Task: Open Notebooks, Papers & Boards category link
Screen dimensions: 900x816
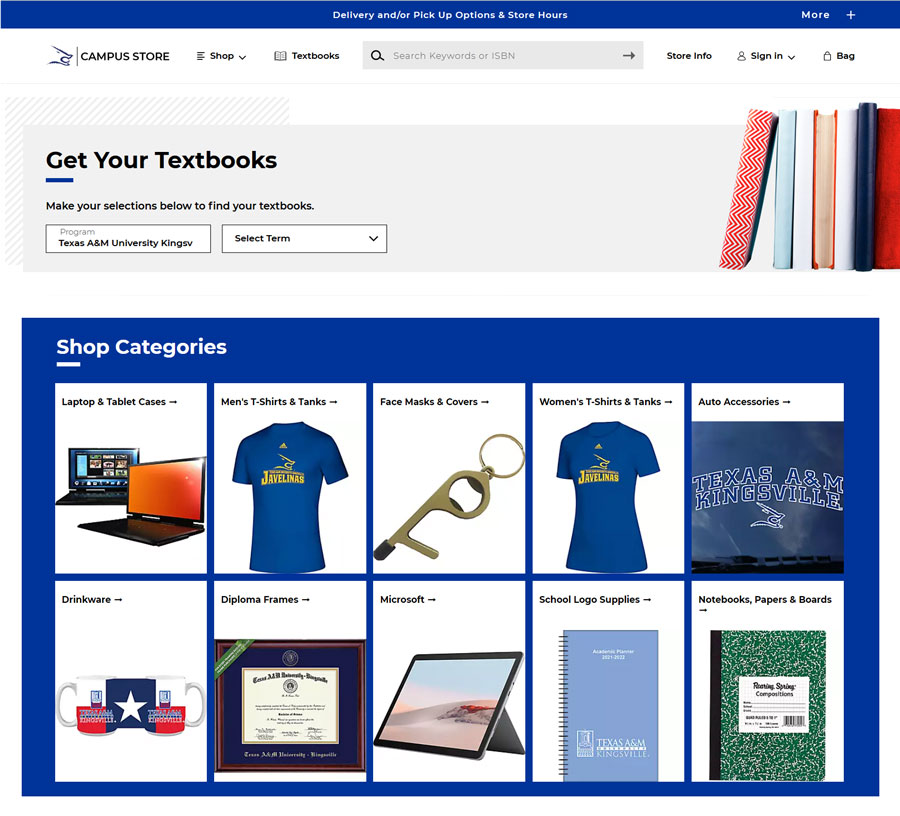Action: [765, 603]
